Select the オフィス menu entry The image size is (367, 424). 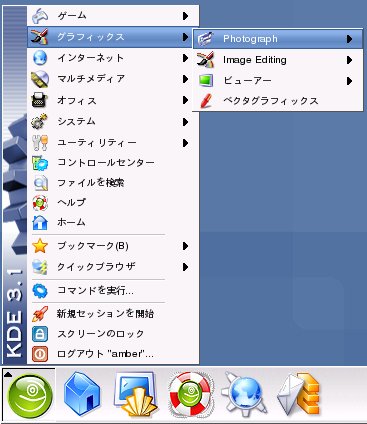[x=113, y=100]
